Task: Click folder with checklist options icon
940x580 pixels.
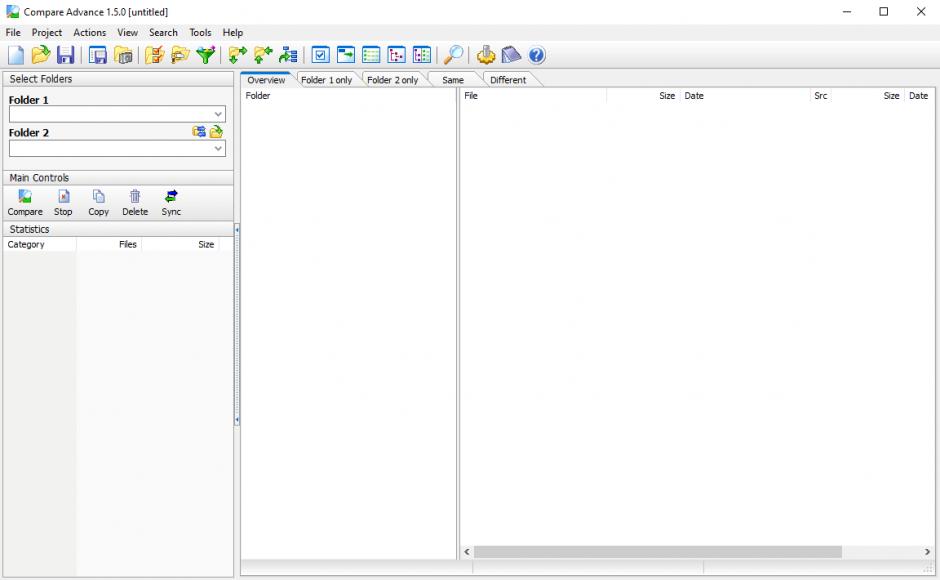Action: [155, 55]
